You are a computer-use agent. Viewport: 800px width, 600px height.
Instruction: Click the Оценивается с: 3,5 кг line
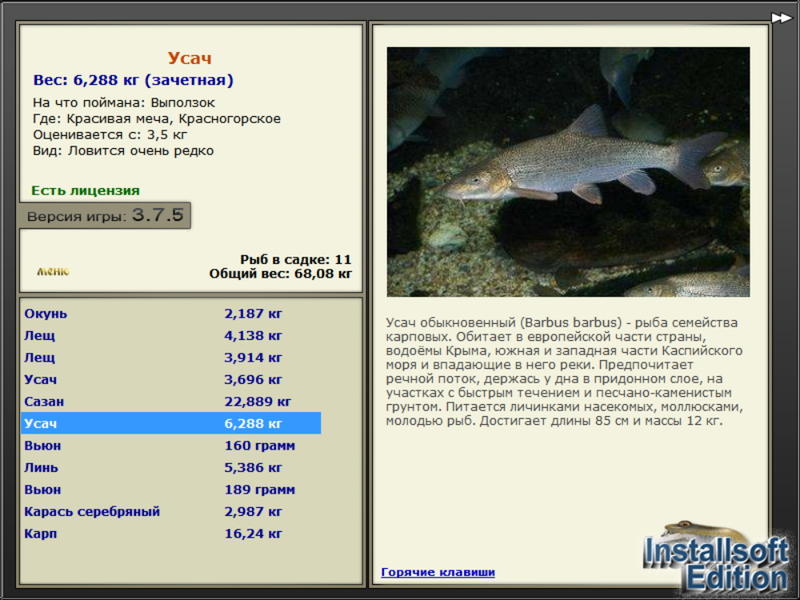point(110,135)
